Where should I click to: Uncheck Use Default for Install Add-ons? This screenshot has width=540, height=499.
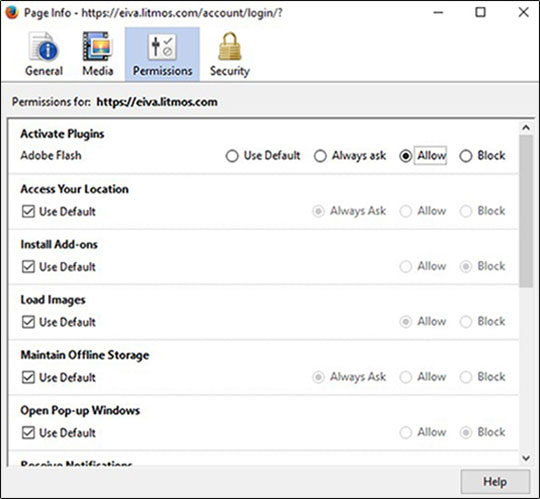pyautogui.click(x=28, y=267)
